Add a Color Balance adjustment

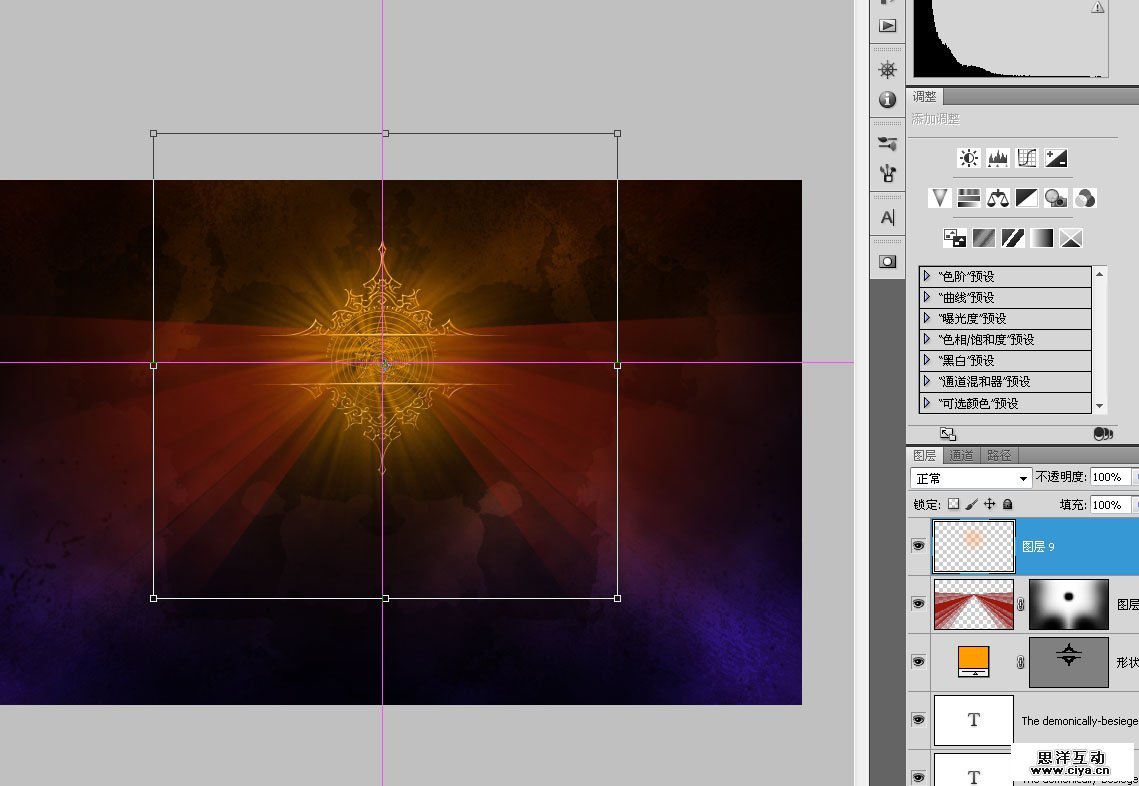tap(997, 198)
